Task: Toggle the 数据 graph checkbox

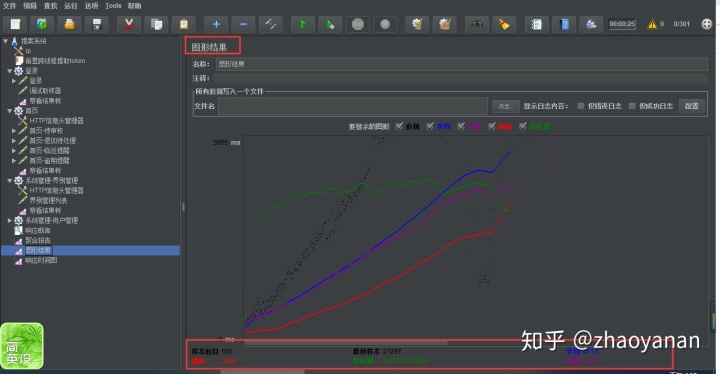Action: pos(399,126)
